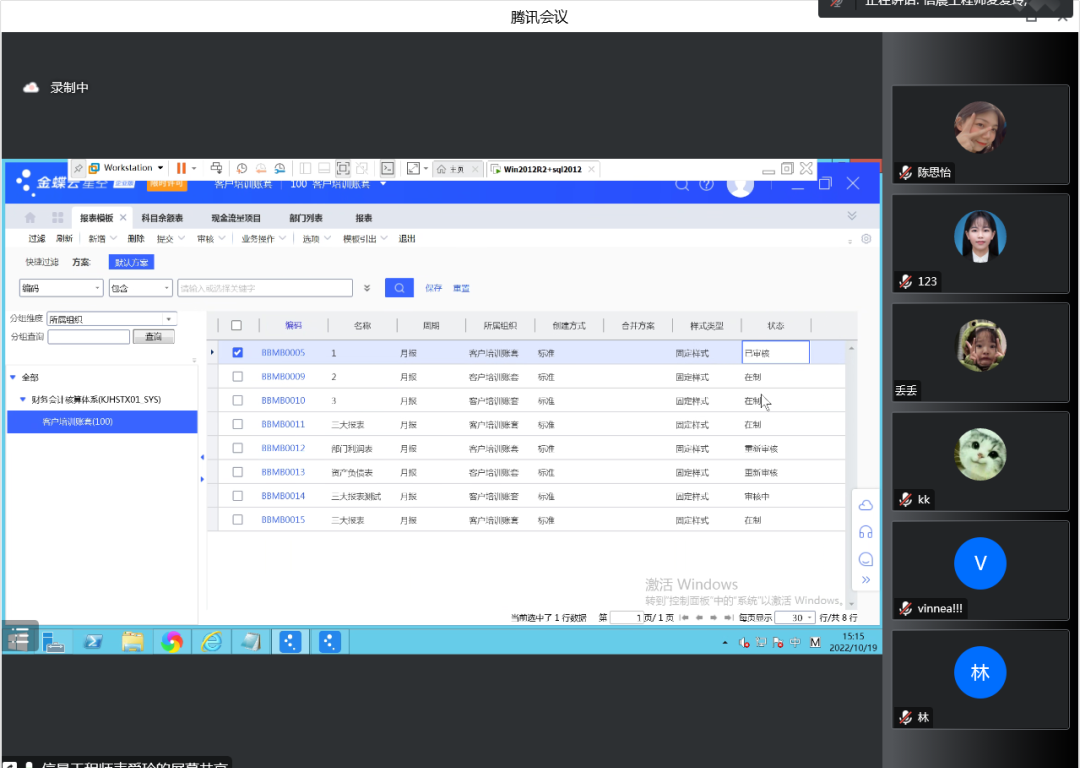Switch to the 报表 tab
The image size is (1080, 768).
point(364,218)
